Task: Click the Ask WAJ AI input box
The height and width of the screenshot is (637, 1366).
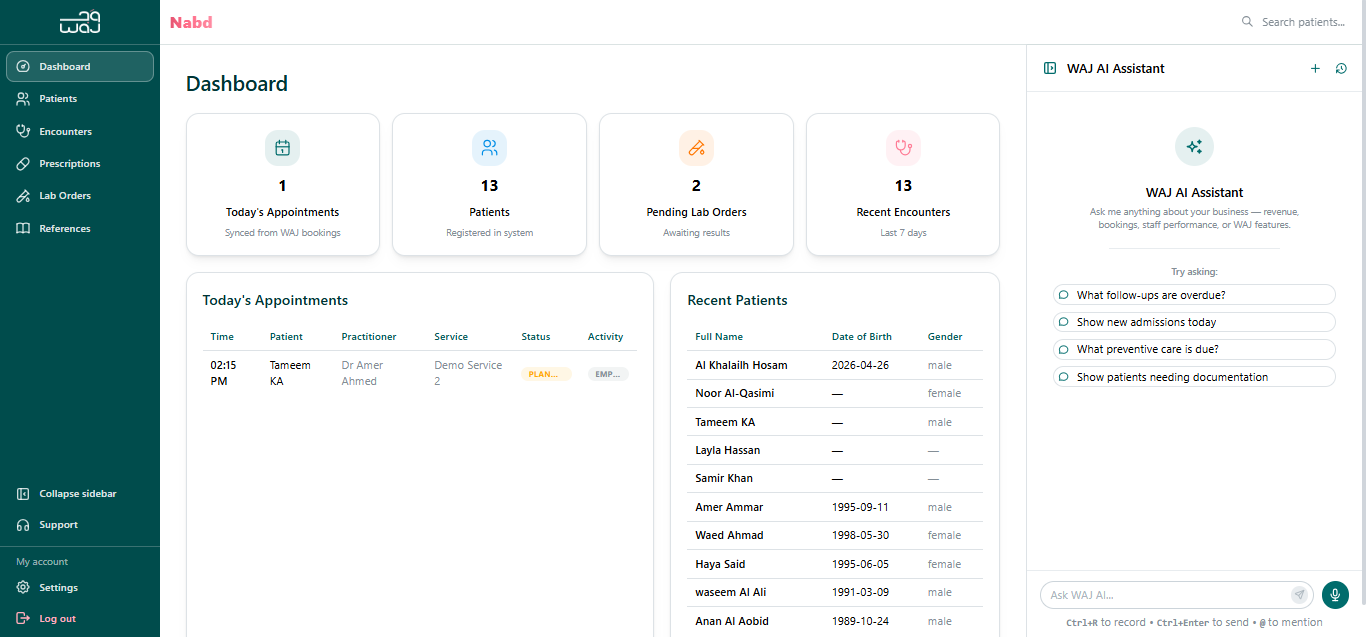Action: click(x=1165, y=595)
